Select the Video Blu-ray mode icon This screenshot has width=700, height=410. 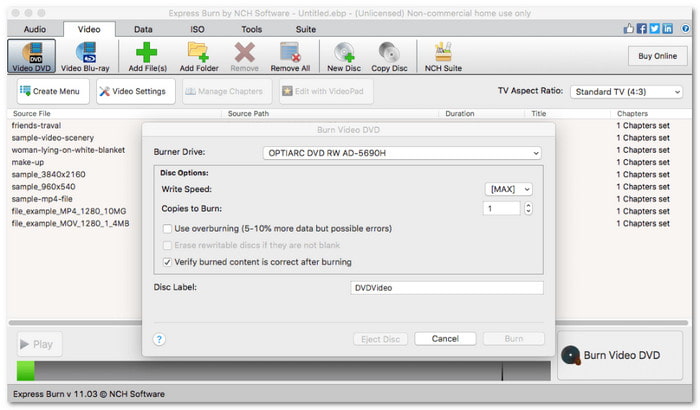tap(85, 56)
